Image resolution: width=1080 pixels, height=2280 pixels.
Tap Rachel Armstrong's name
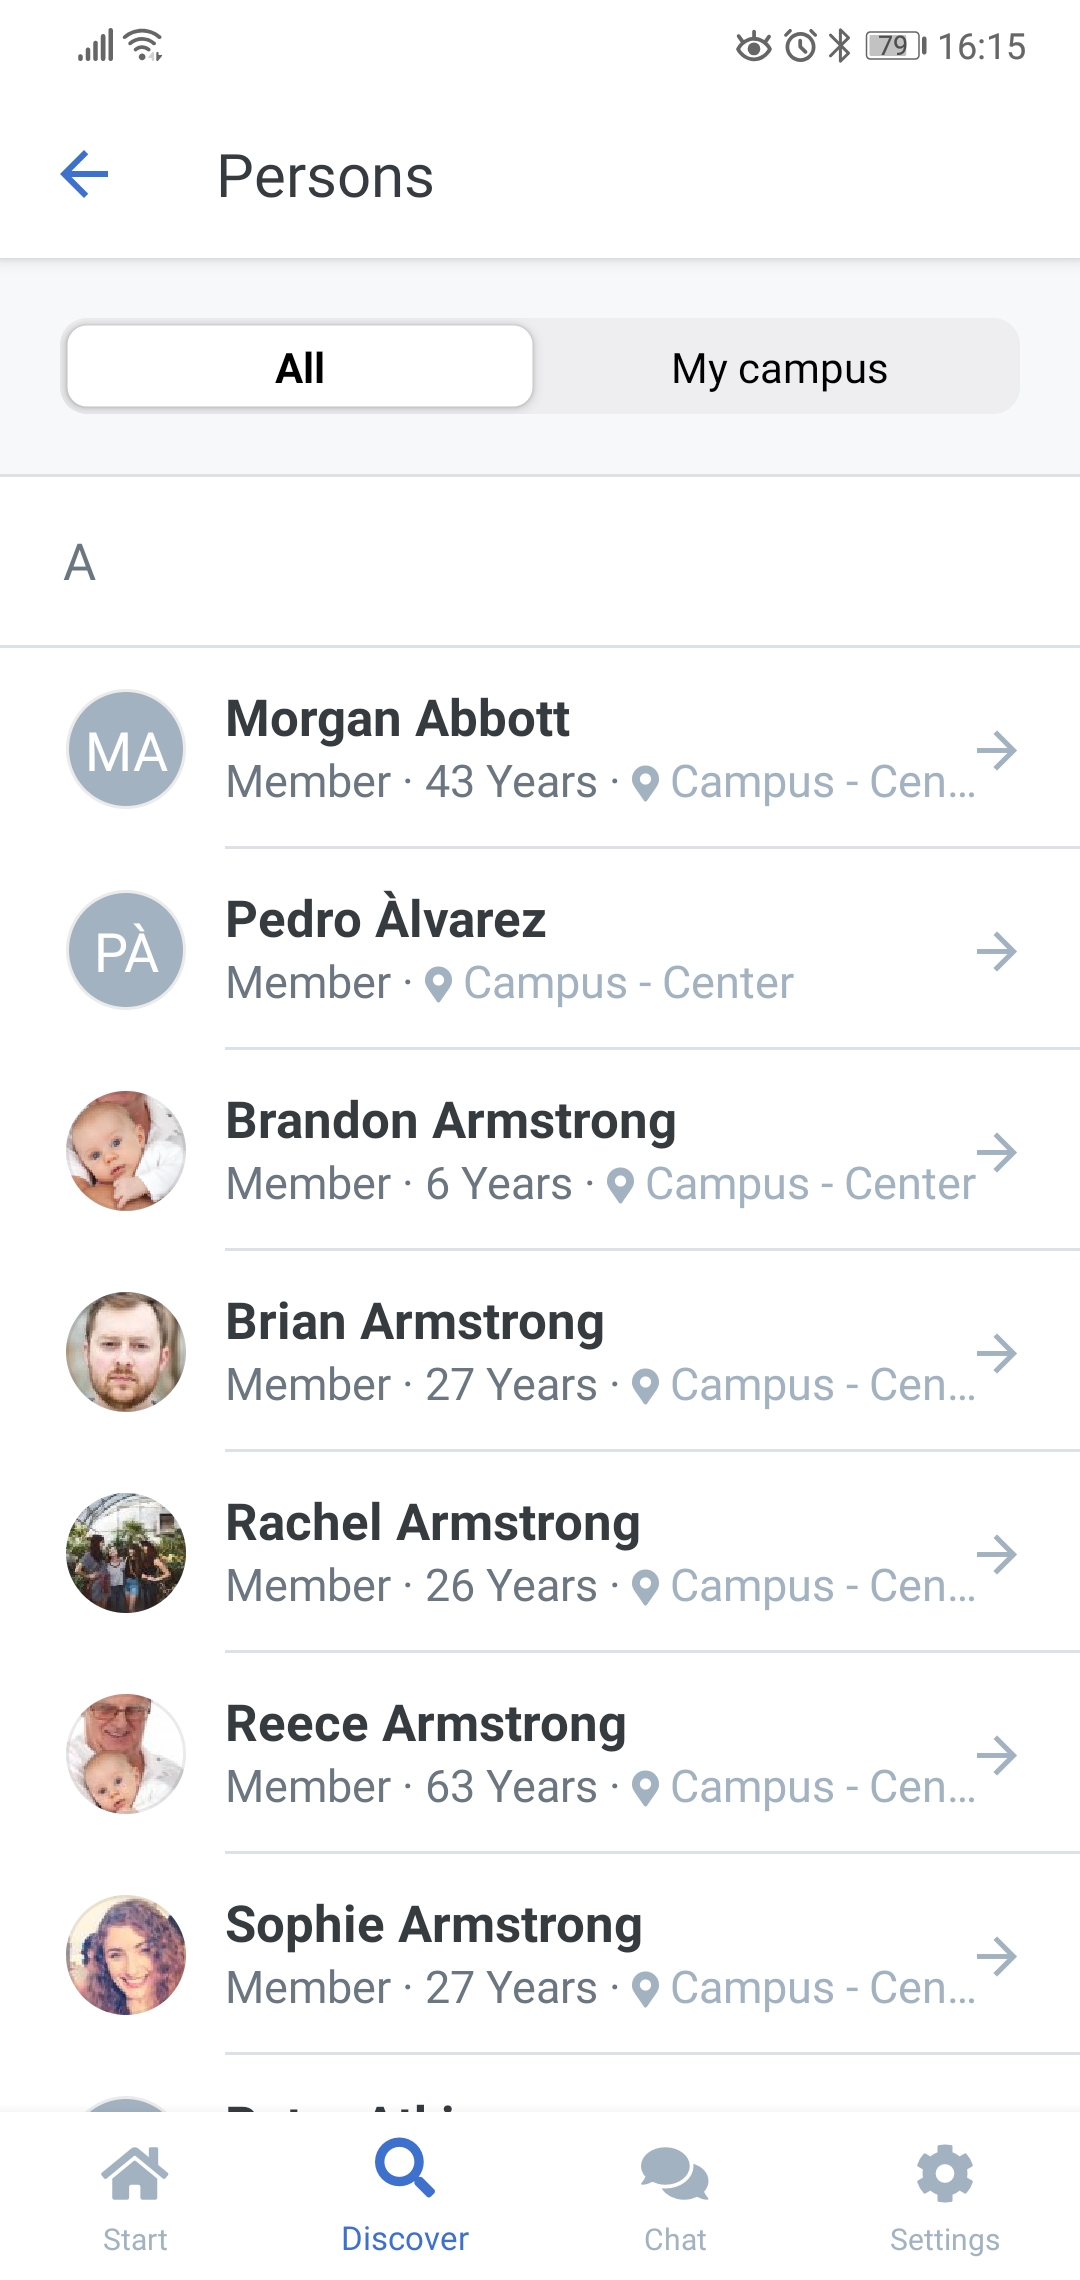tap(433, 1523)
